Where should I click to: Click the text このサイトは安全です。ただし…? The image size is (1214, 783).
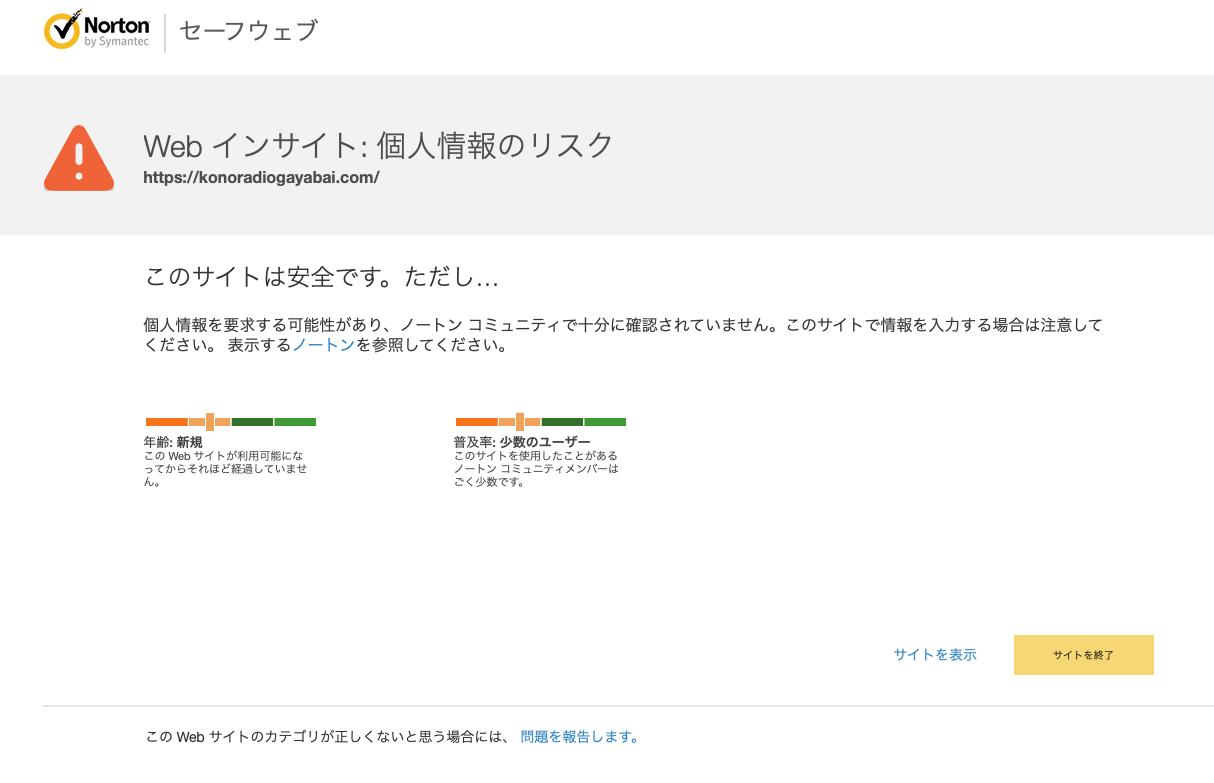pyautogui.click(x=321, y=277)
